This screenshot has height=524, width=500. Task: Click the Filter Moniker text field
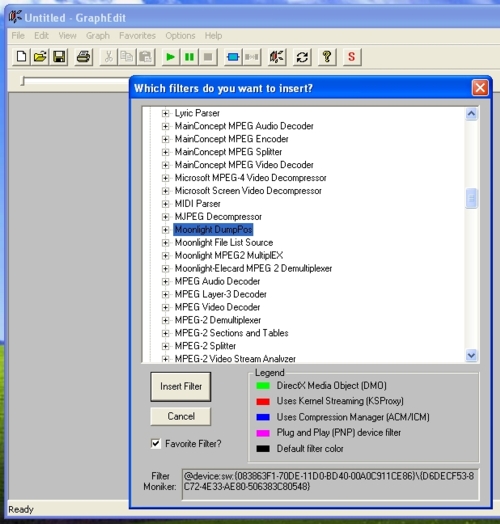tap(330, 485)
